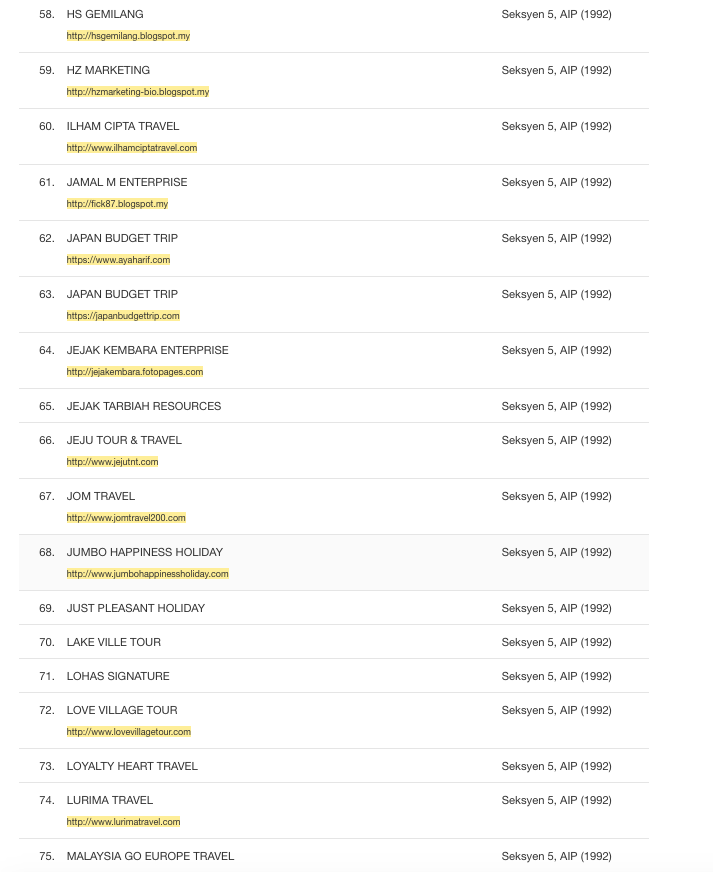Screen dimensions: 713x872
Task: Open the jumbohappinessholiday.com link
Action: point(147,574)
